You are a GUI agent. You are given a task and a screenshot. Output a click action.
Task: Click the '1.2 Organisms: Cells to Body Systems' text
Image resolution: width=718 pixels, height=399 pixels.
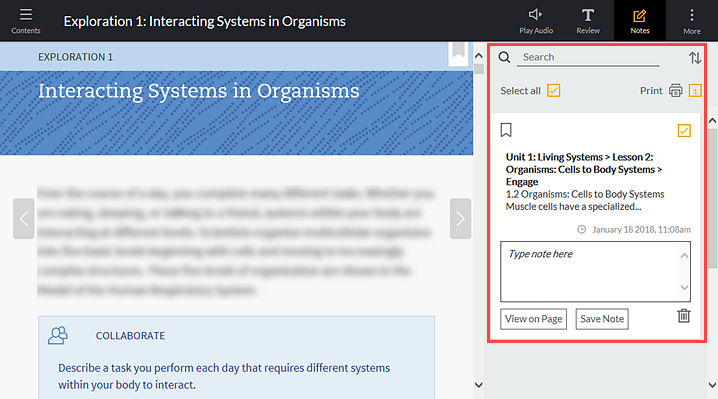click(x=585, y=194)
